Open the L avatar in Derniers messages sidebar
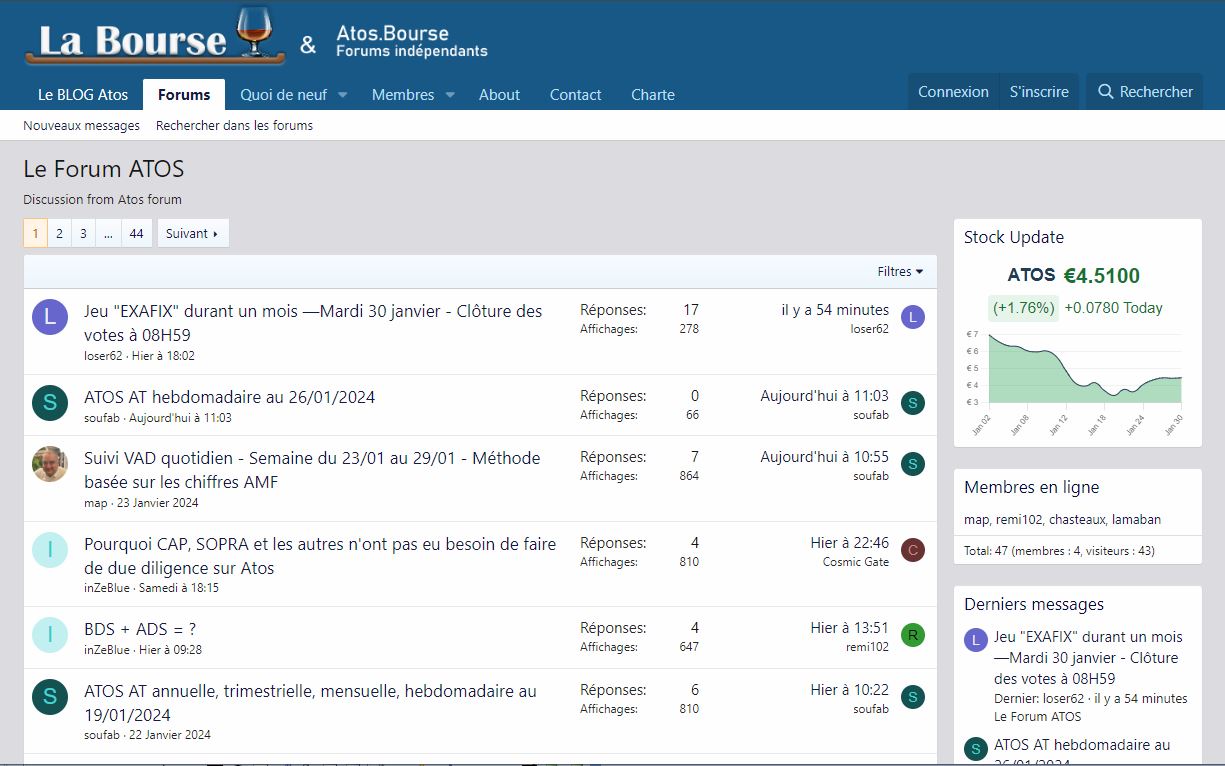 coord(976,640)
